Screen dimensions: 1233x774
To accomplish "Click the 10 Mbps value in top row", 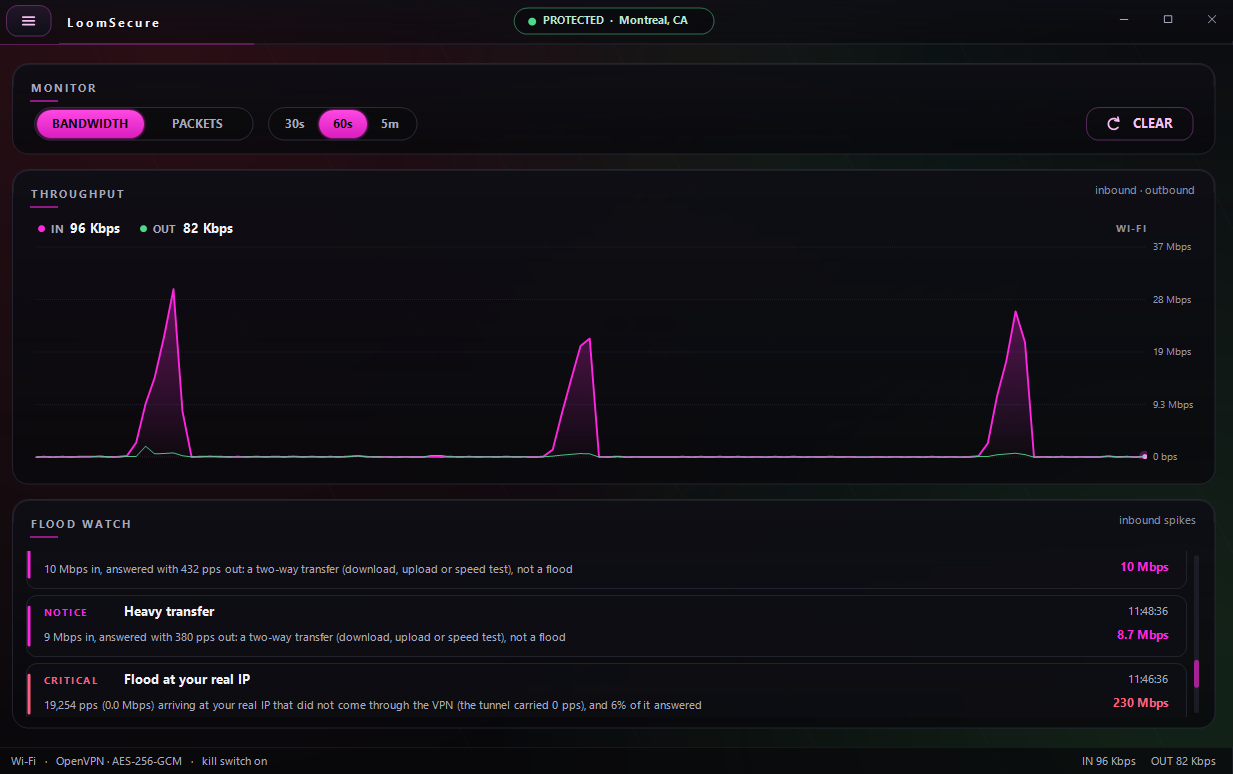I will (x=1144, y=567).
